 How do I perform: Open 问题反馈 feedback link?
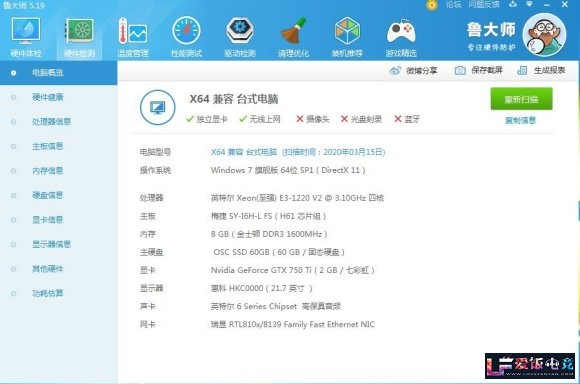click(483, 4)
